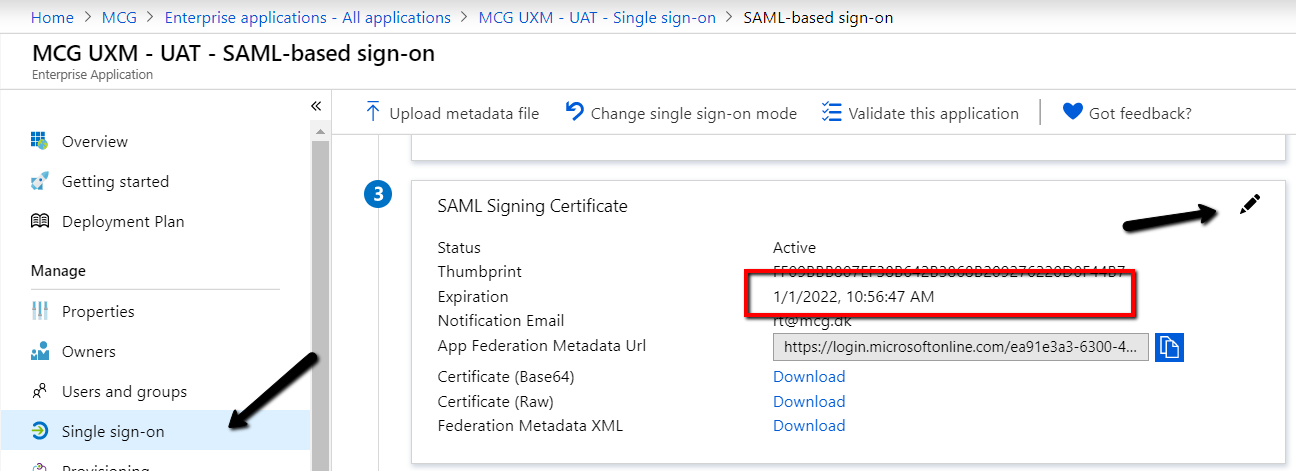Click the pencil edit icon for SAML Signing Certificate
The height and width of the screenshot is (471, 1296).
tap(1249, 205)
